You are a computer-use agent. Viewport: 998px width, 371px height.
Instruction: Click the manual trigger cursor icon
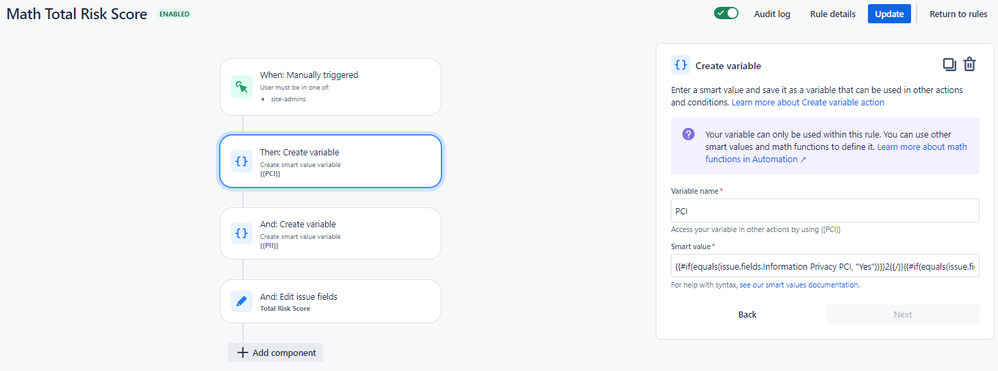coord(241,87)
